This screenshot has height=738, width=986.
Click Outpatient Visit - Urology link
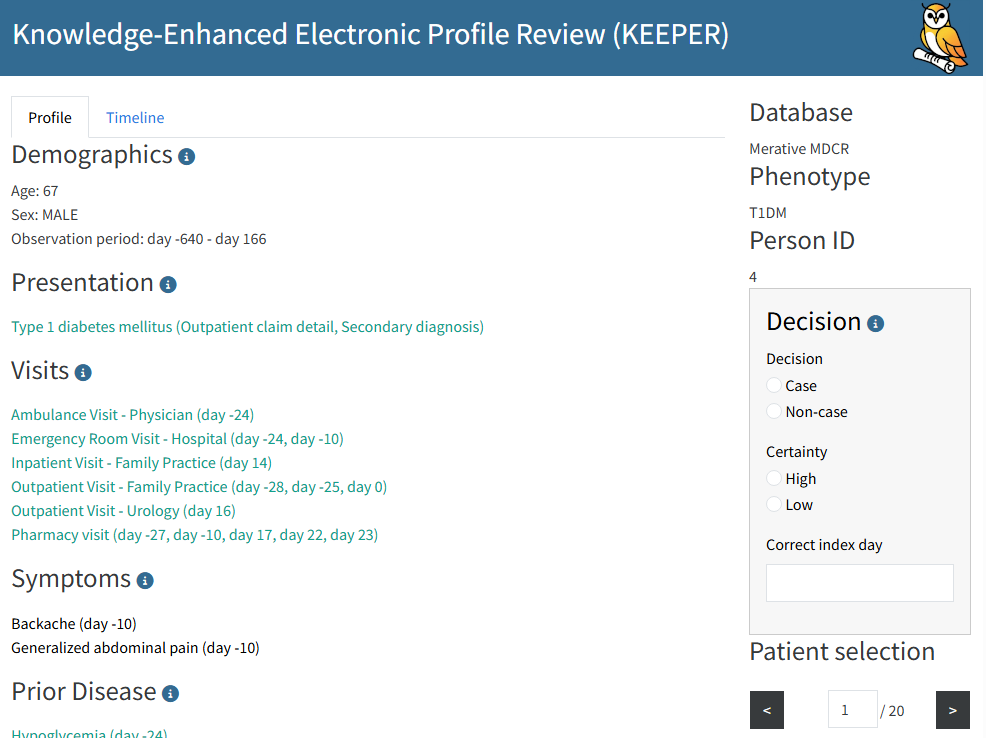click(123, 511)
